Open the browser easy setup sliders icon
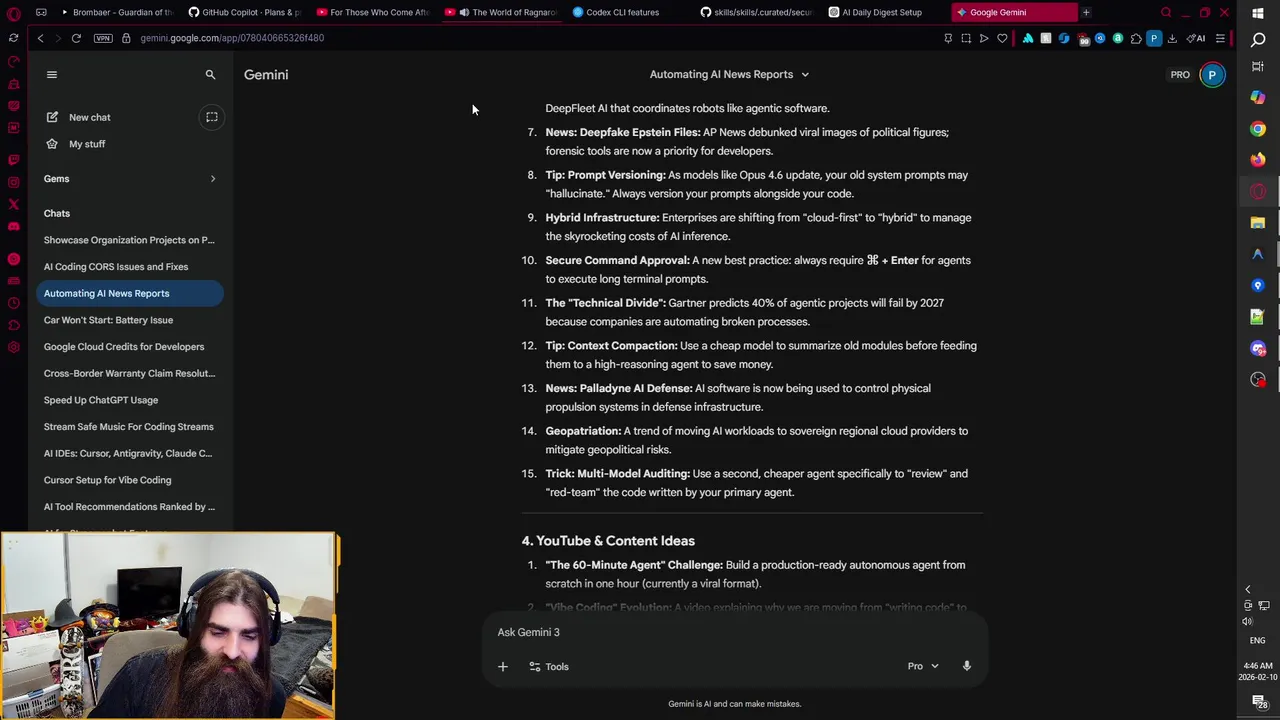1280x720 pixels. coord(1220,38)
